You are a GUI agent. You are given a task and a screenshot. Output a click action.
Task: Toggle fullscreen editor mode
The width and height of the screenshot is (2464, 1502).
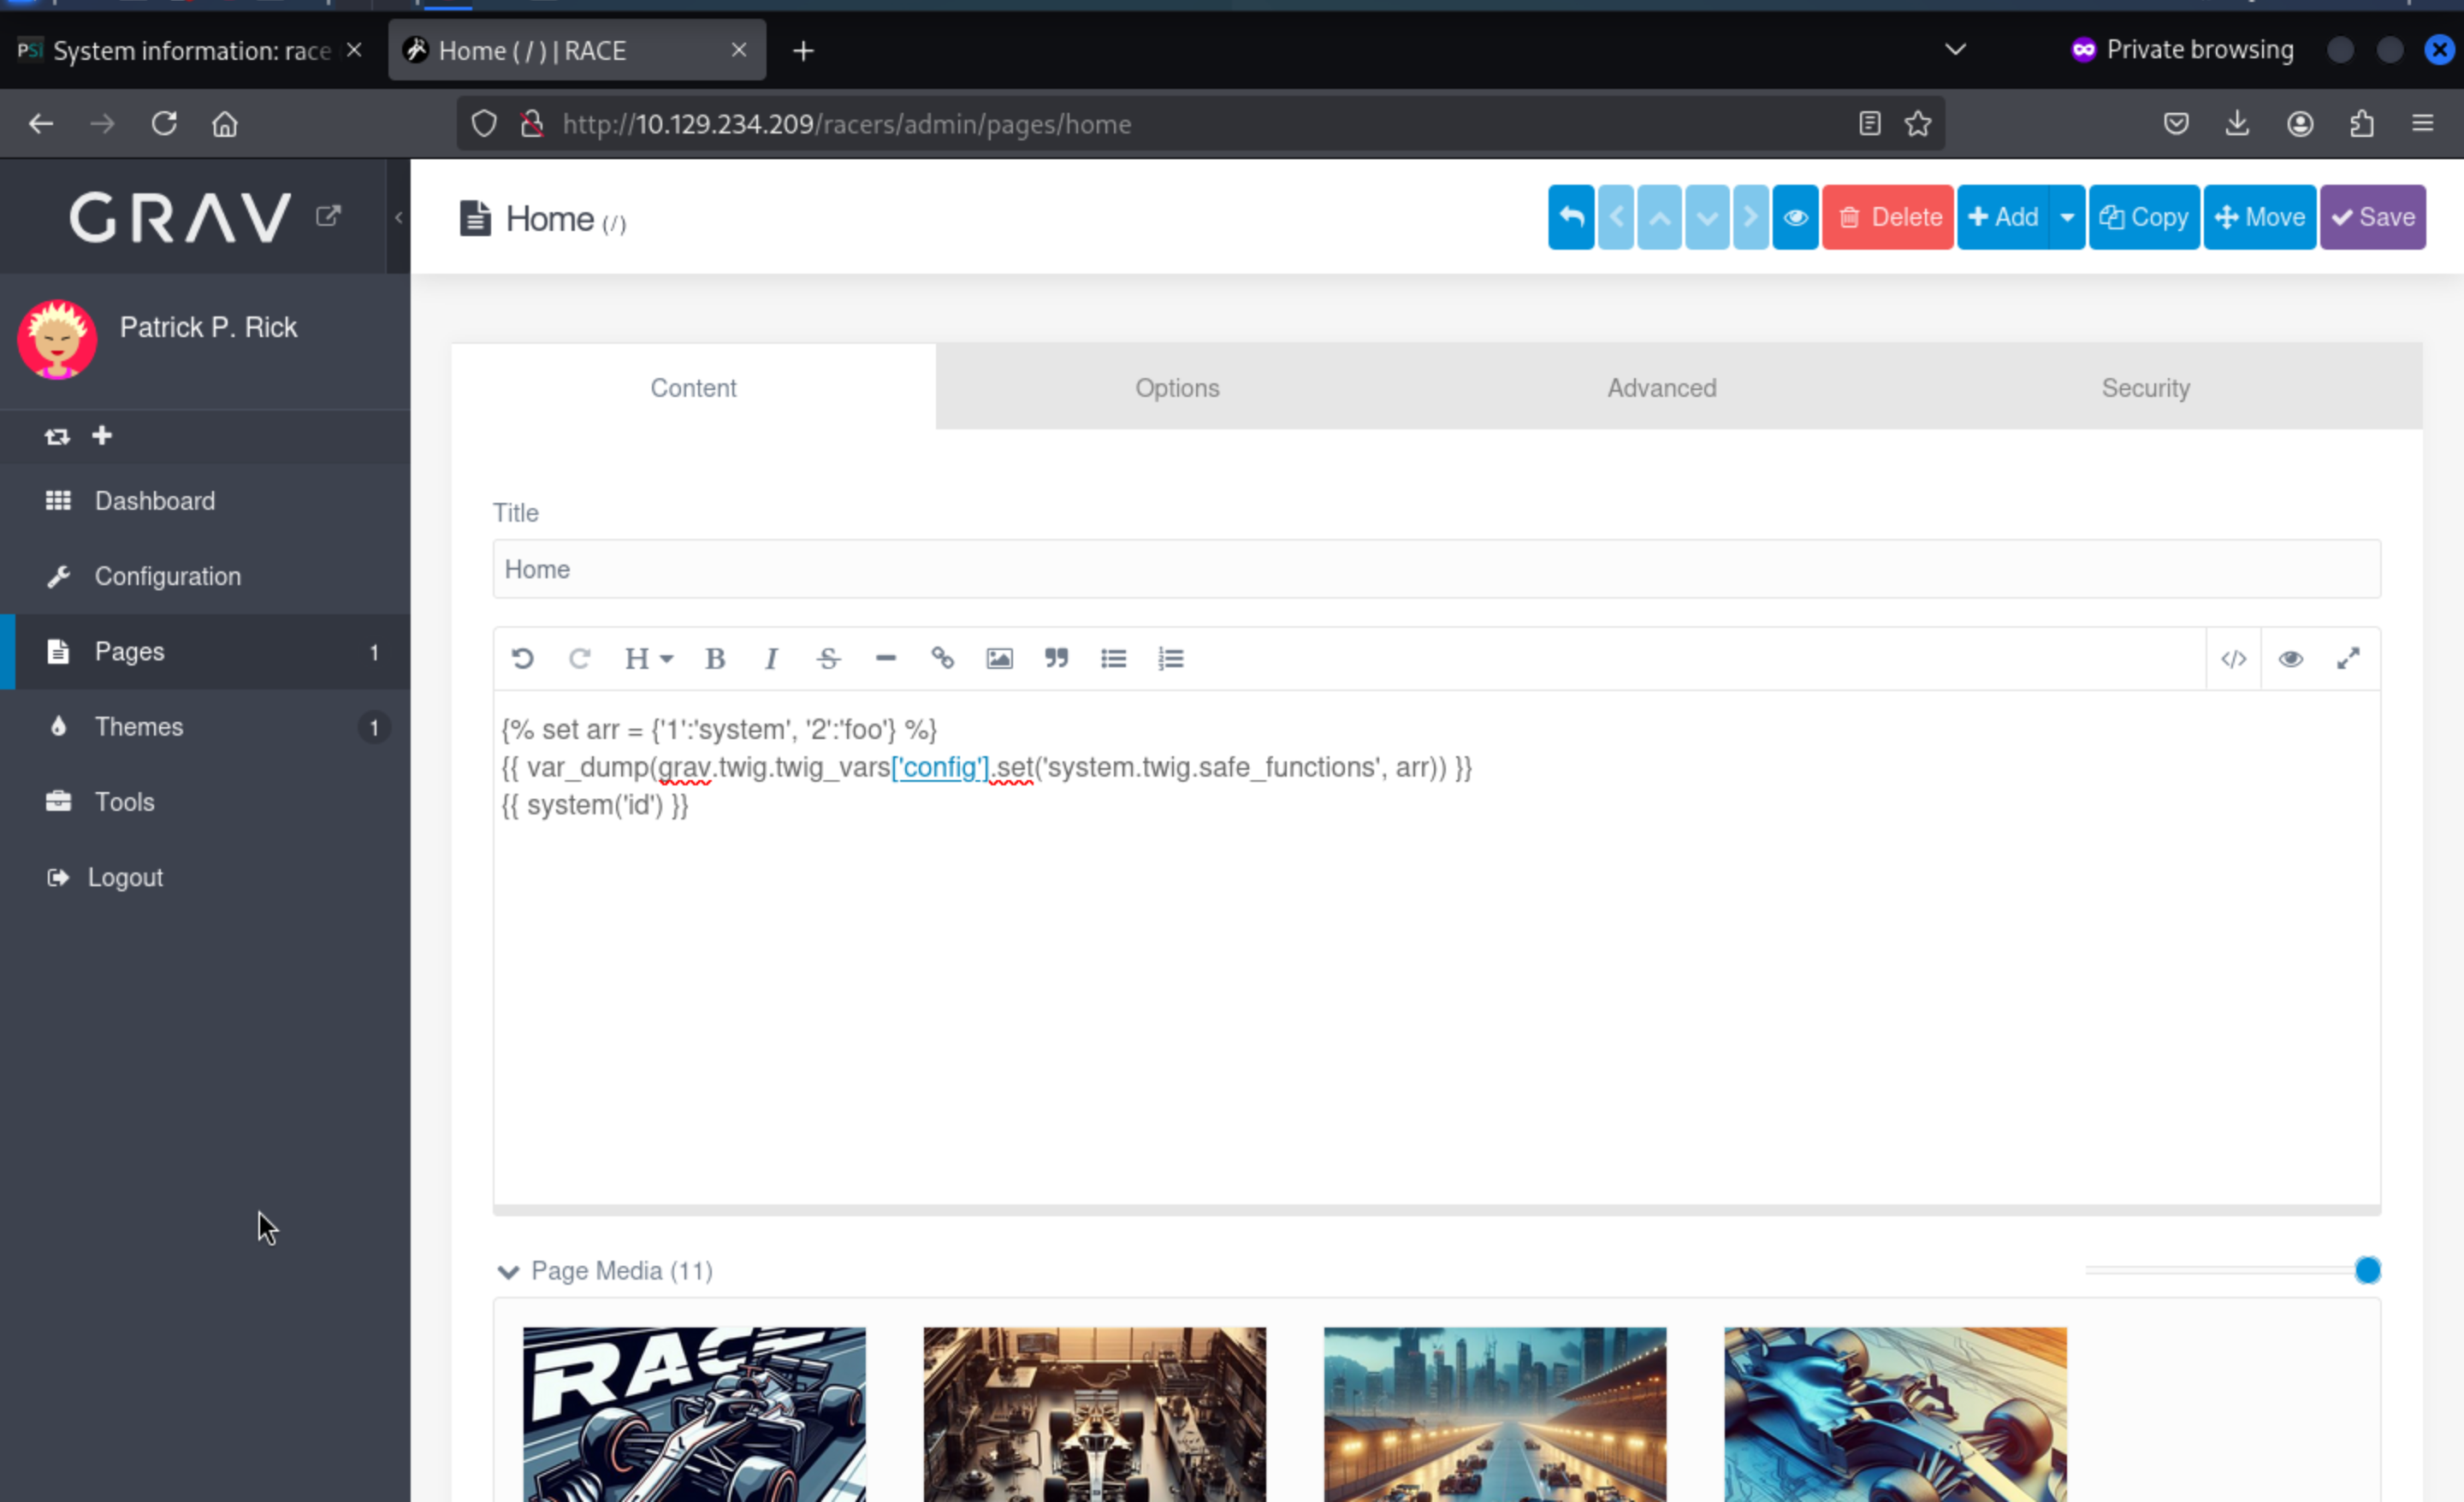coord(2347,659)
